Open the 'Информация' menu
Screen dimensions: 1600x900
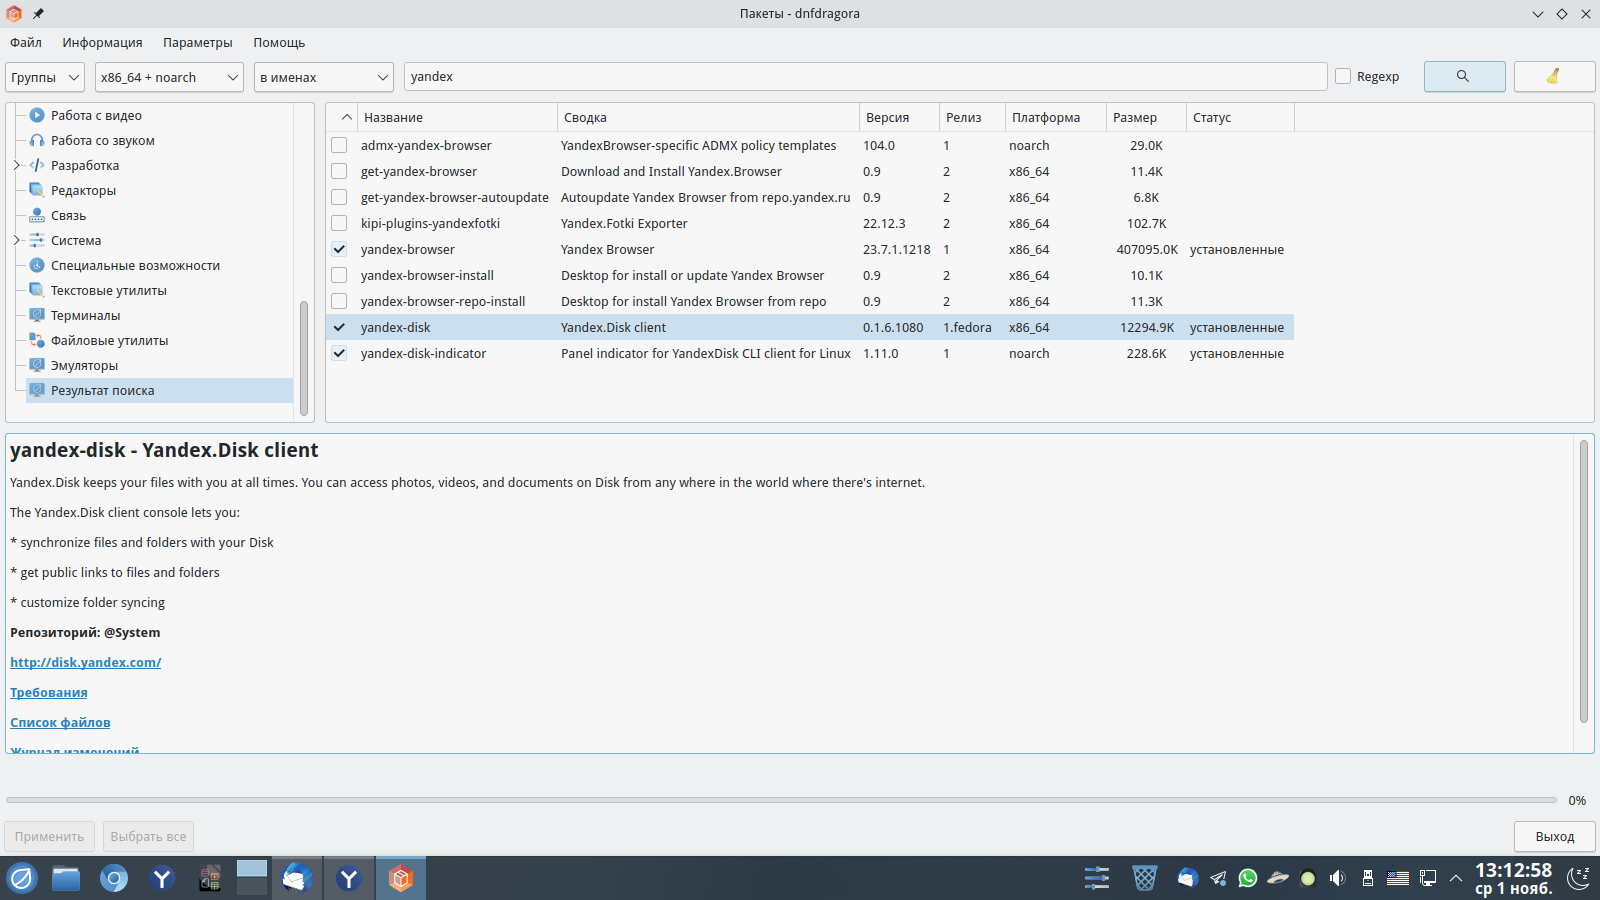[x=102, y=42]
